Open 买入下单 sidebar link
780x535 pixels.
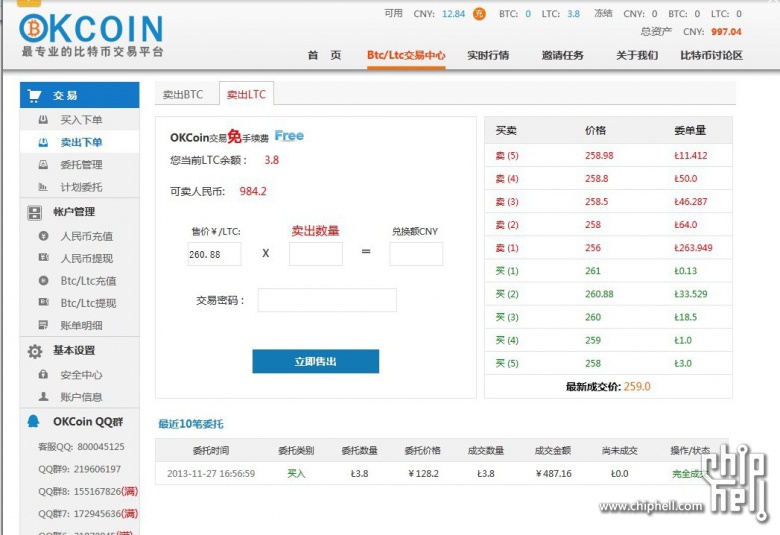coord(81,120)
